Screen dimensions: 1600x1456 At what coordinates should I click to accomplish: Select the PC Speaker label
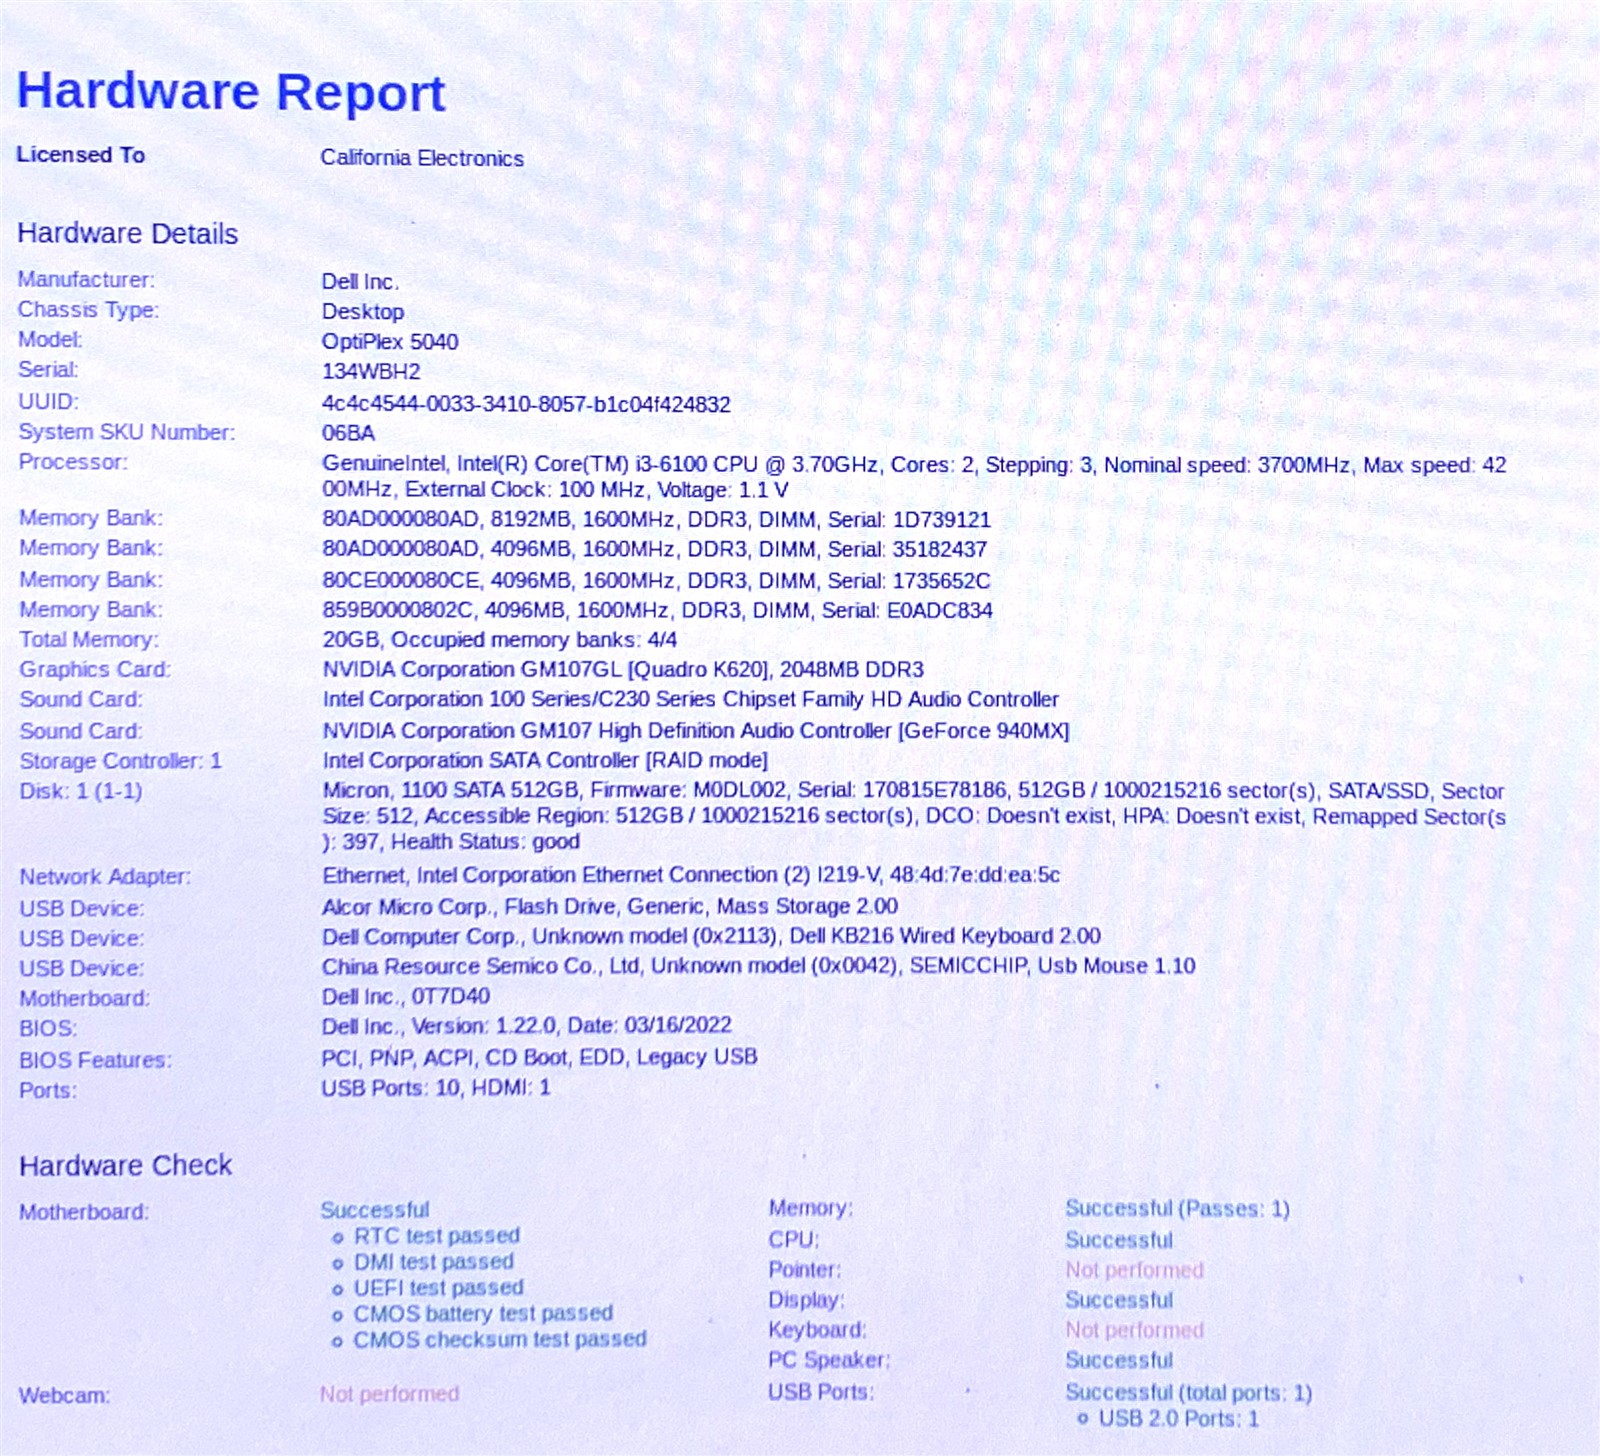[x=829, y=1360]
